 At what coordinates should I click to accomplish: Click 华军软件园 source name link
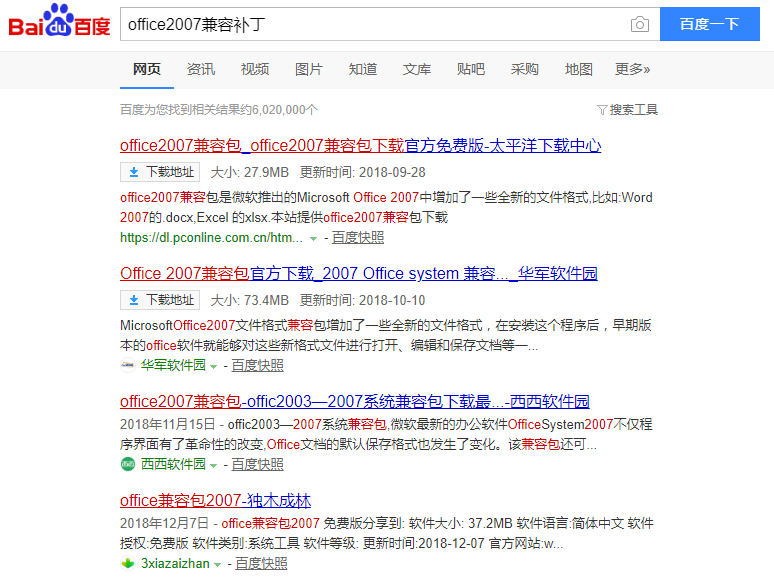[173, 365]
